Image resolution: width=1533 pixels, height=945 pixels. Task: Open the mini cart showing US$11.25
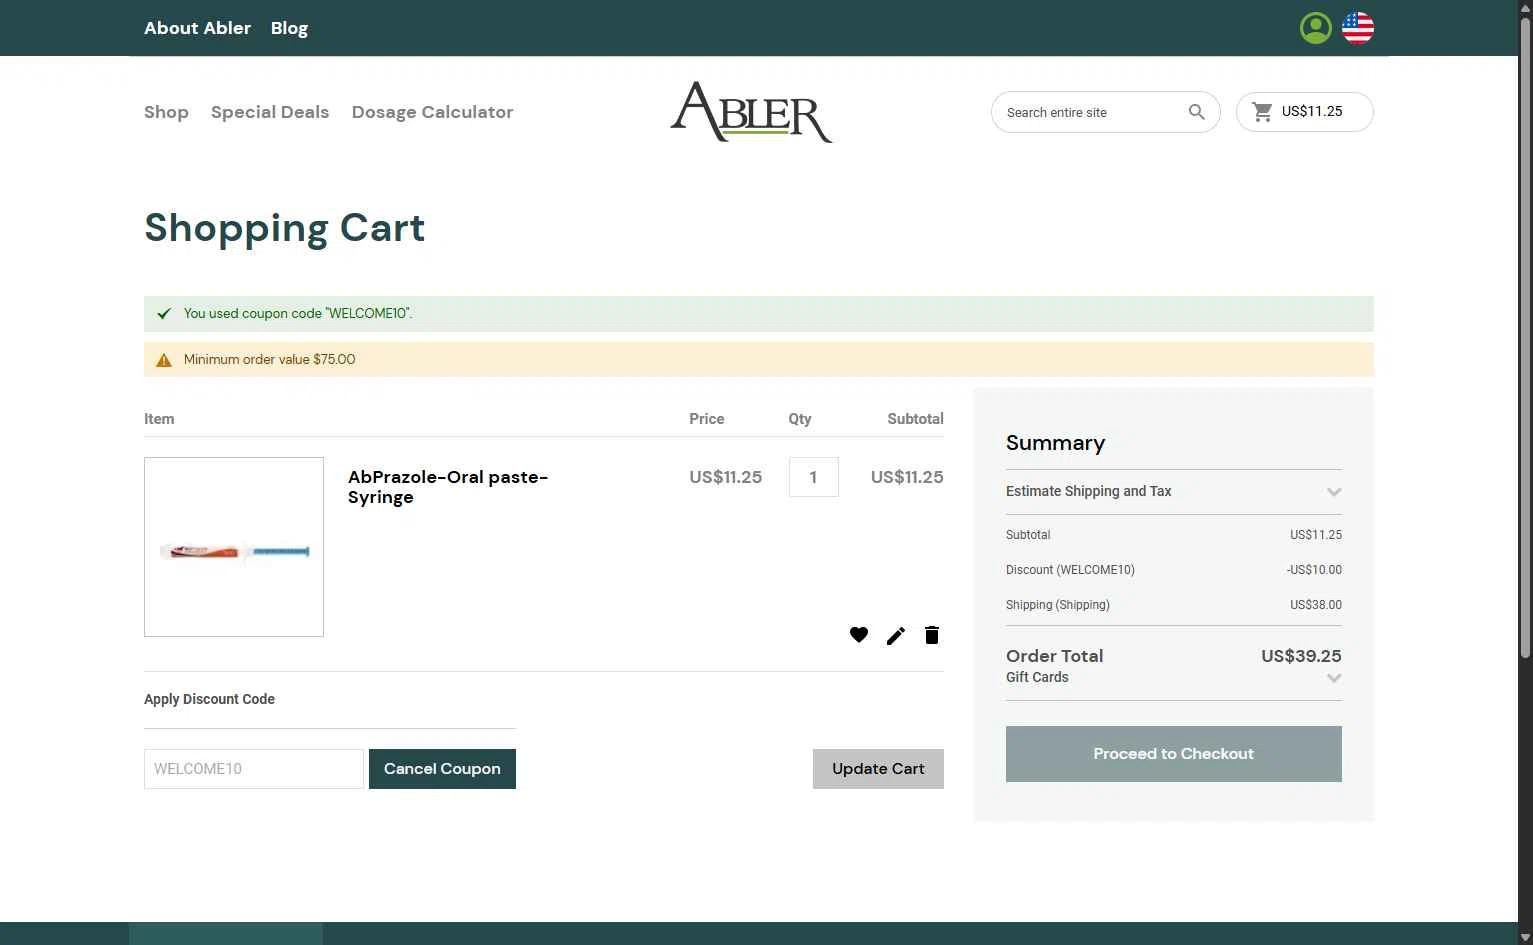(x=1304, y=112)
